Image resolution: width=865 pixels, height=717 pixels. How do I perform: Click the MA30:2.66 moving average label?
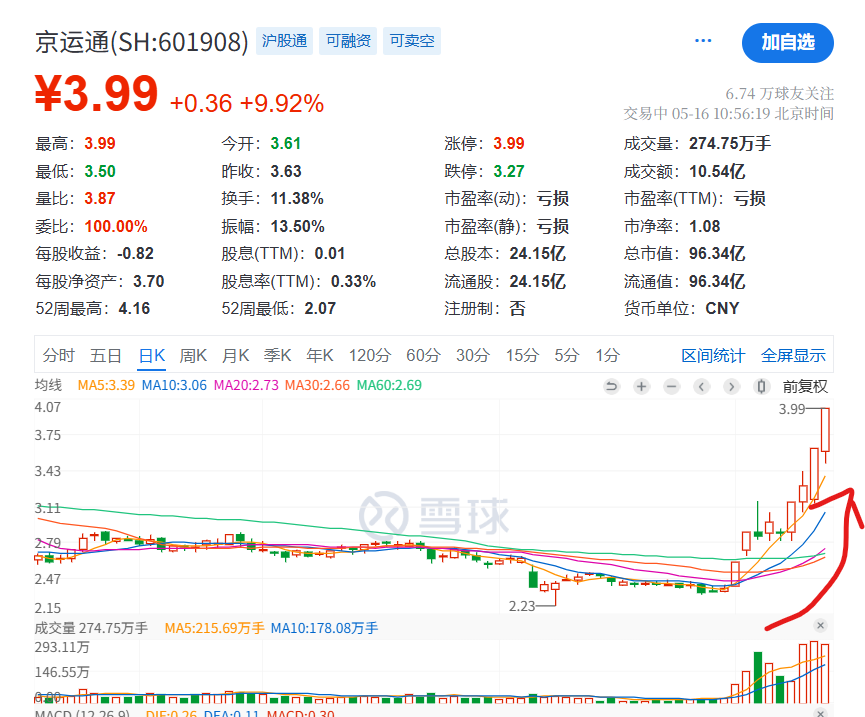tap(317, 385)
